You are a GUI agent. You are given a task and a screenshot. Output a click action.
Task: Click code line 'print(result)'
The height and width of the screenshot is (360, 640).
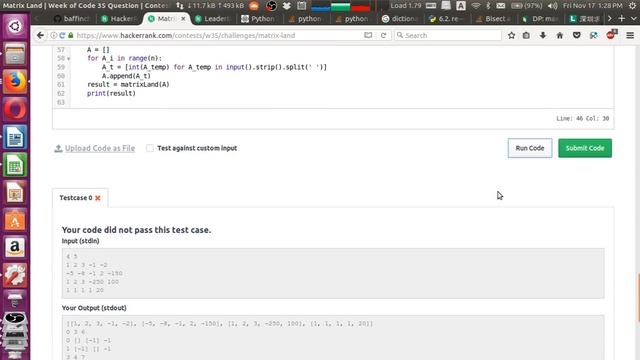pyautogui.click(x=111, y=93)
